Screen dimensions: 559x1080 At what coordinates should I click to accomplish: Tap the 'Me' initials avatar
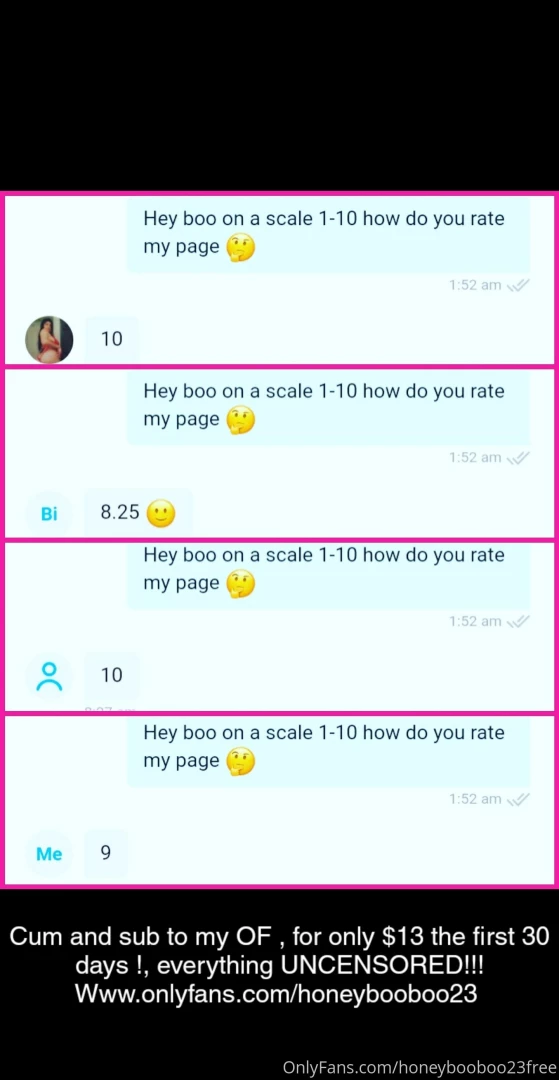pos(49,853)
